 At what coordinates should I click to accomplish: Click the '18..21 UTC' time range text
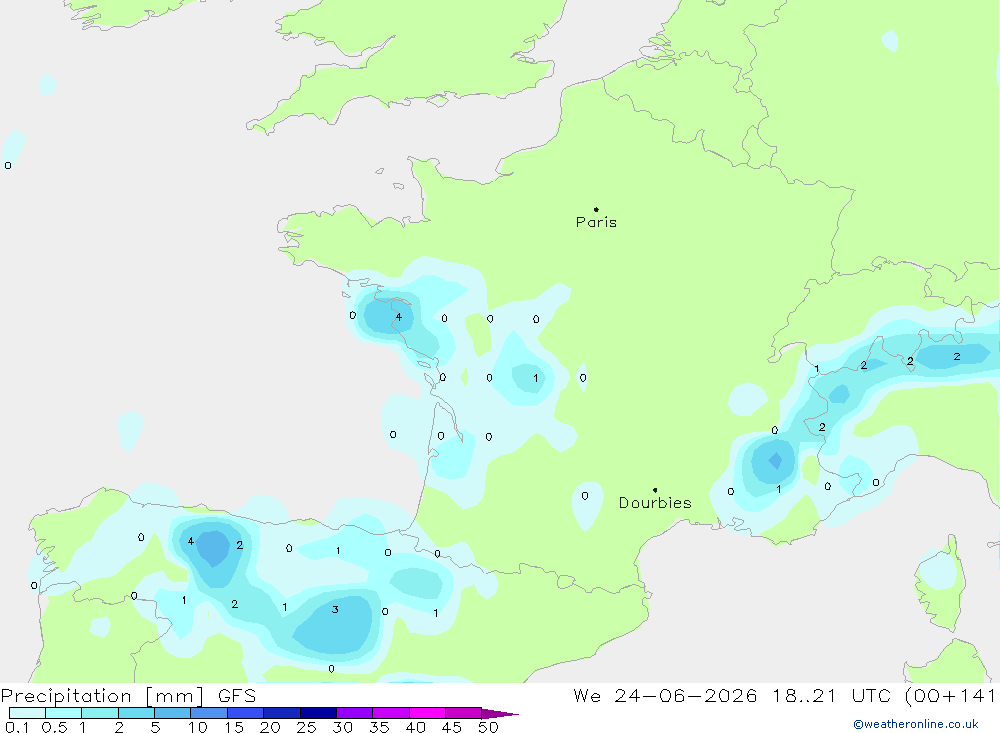(831, 695)
